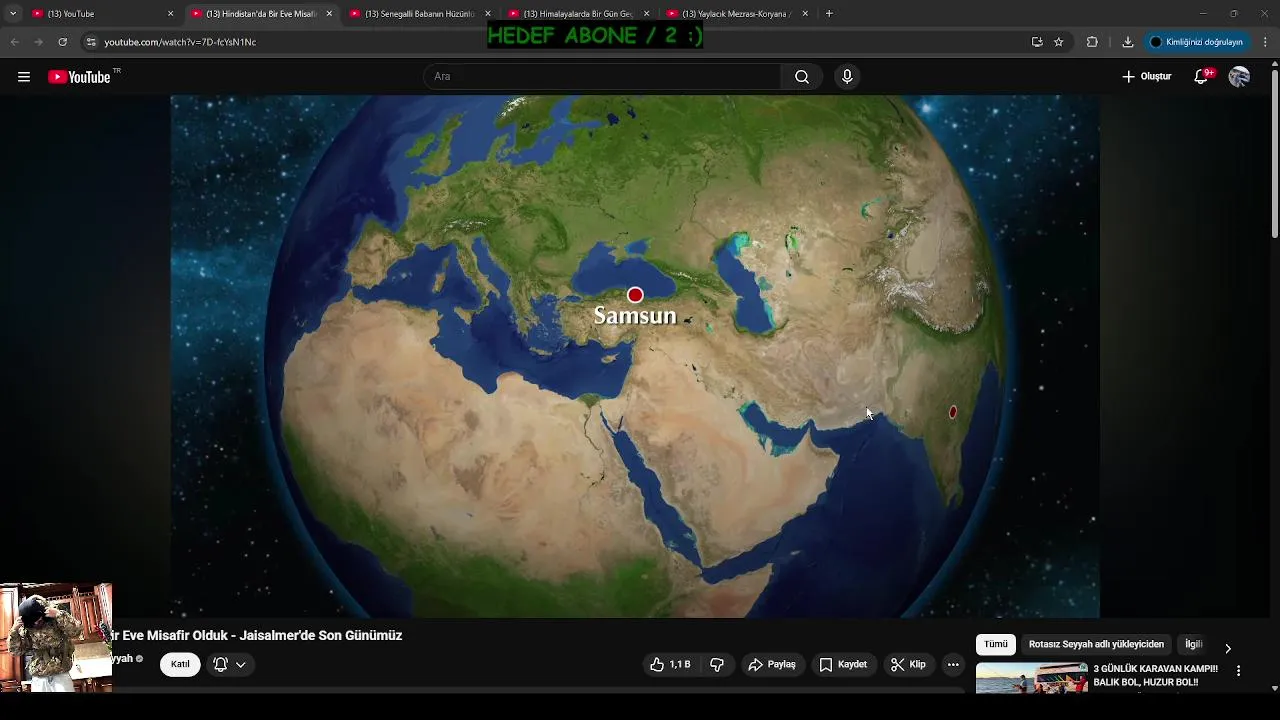Start voice search with microphone icon
1280x720 pixels.
(x=847, y=77)
